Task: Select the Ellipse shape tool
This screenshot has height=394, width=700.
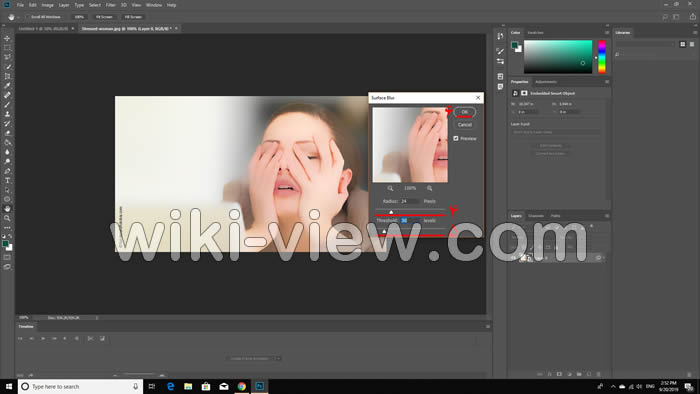Action: 7,199
